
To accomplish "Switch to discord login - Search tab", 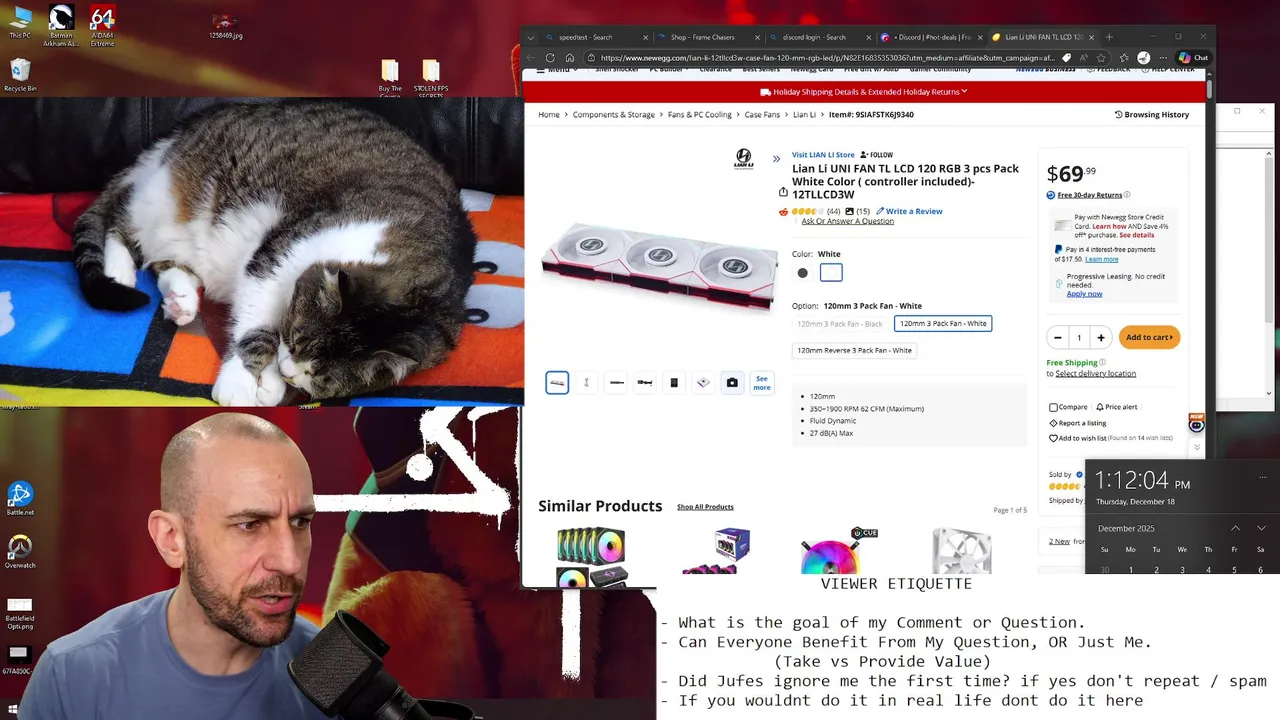I will pyautogui.click(x=821, y=37).
